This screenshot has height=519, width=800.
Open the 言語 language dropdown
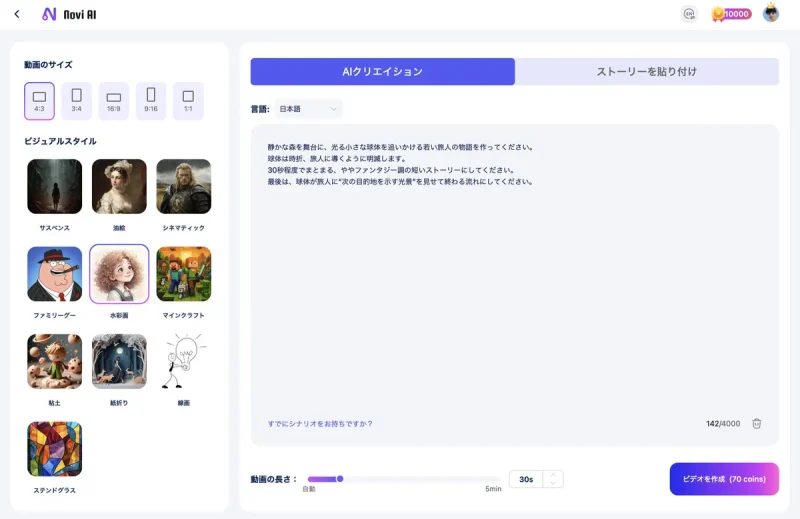(309, 108)
